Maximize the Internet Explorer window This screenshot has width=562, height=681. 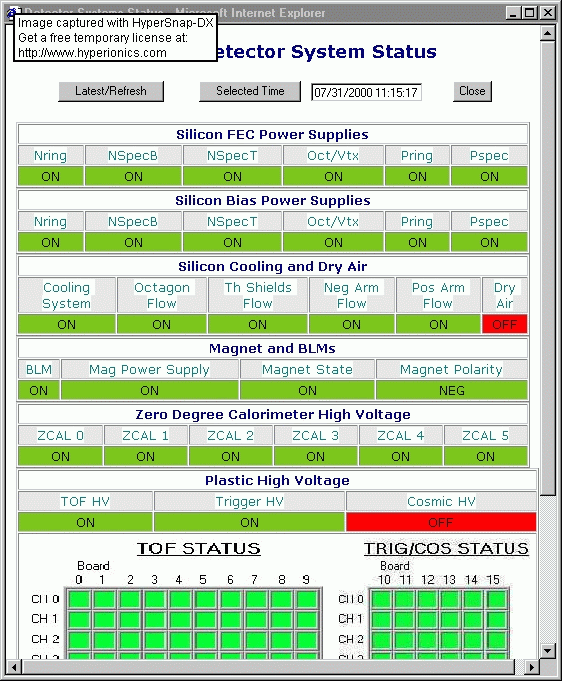coord(529,13)
